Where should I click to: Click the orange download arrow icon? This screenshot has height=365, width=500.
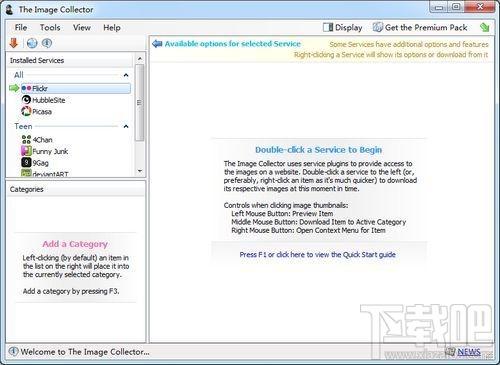[x=14, y=43]
